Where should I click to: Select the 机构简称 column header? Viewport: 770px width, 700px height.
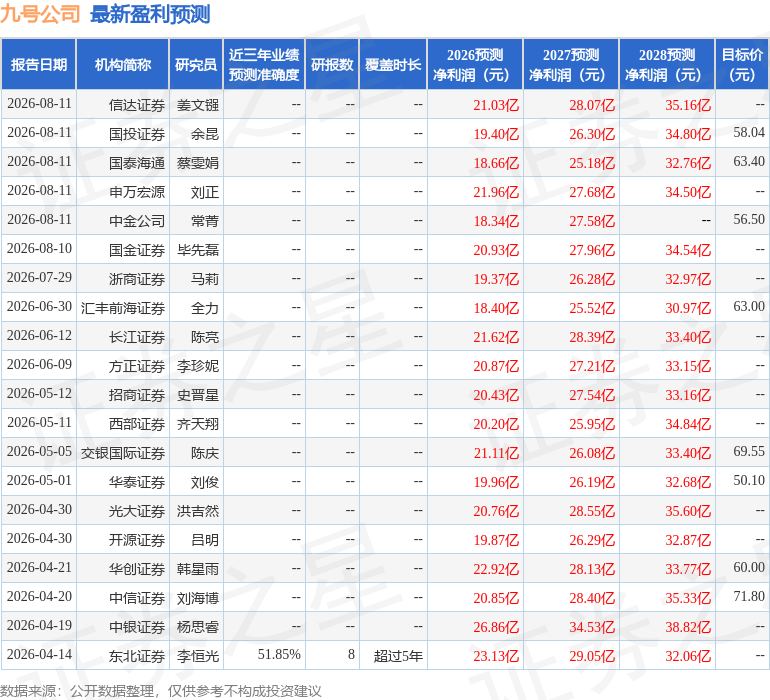click(123, 64)
